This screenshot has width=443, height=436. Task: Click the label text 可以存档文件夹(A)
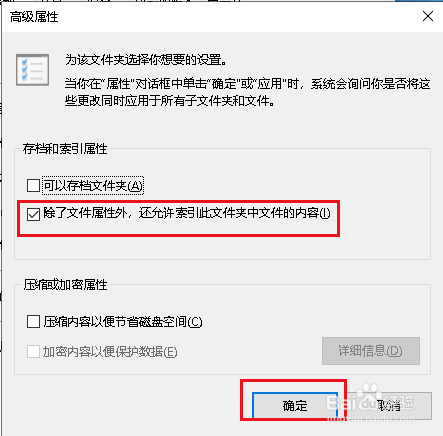(93, 186)
